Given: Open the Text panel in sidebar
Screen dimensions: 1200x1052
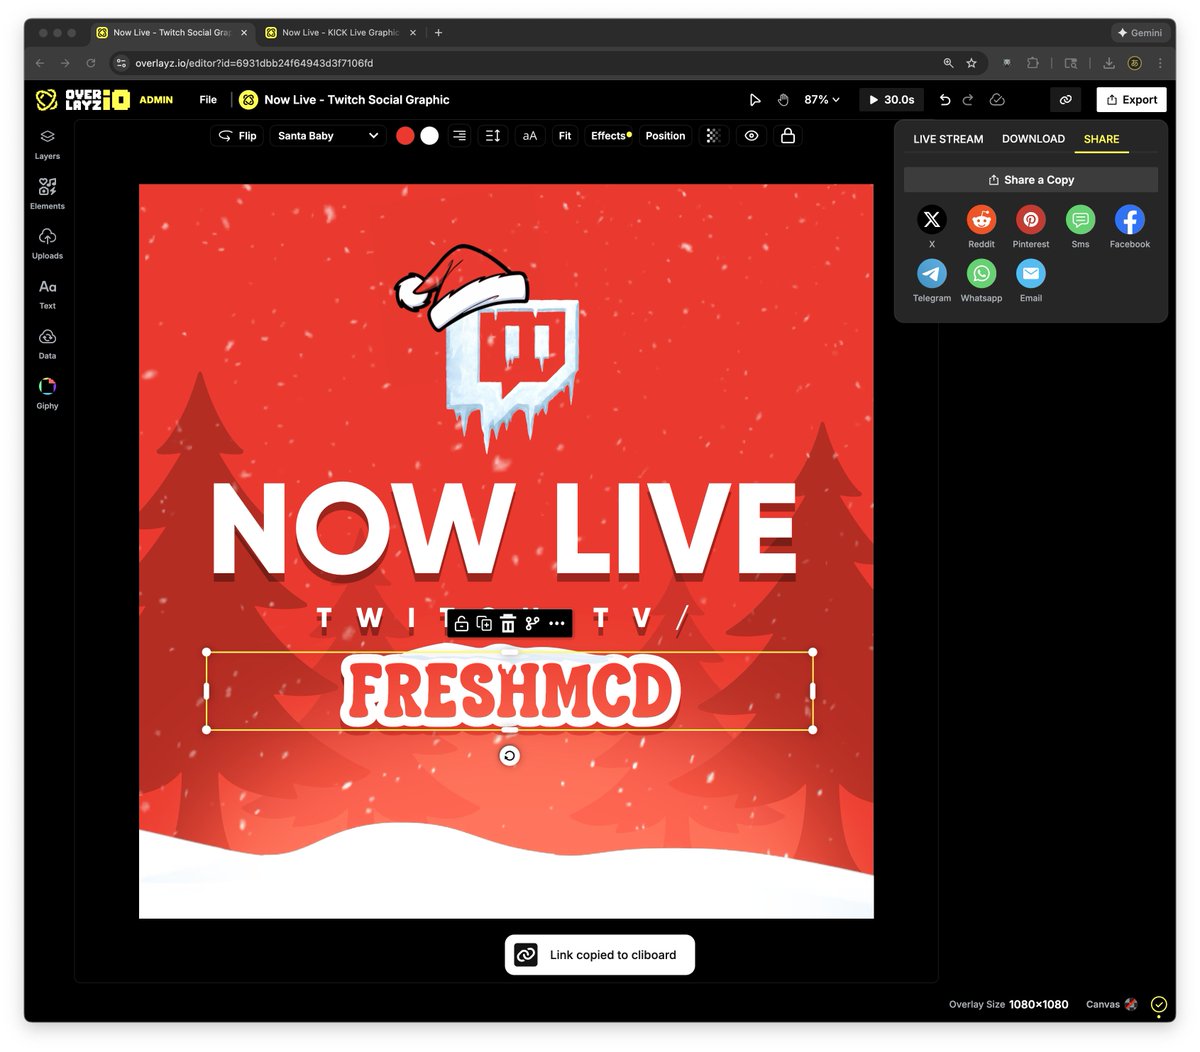Looking at the screenshot, I should click(47, 294).
